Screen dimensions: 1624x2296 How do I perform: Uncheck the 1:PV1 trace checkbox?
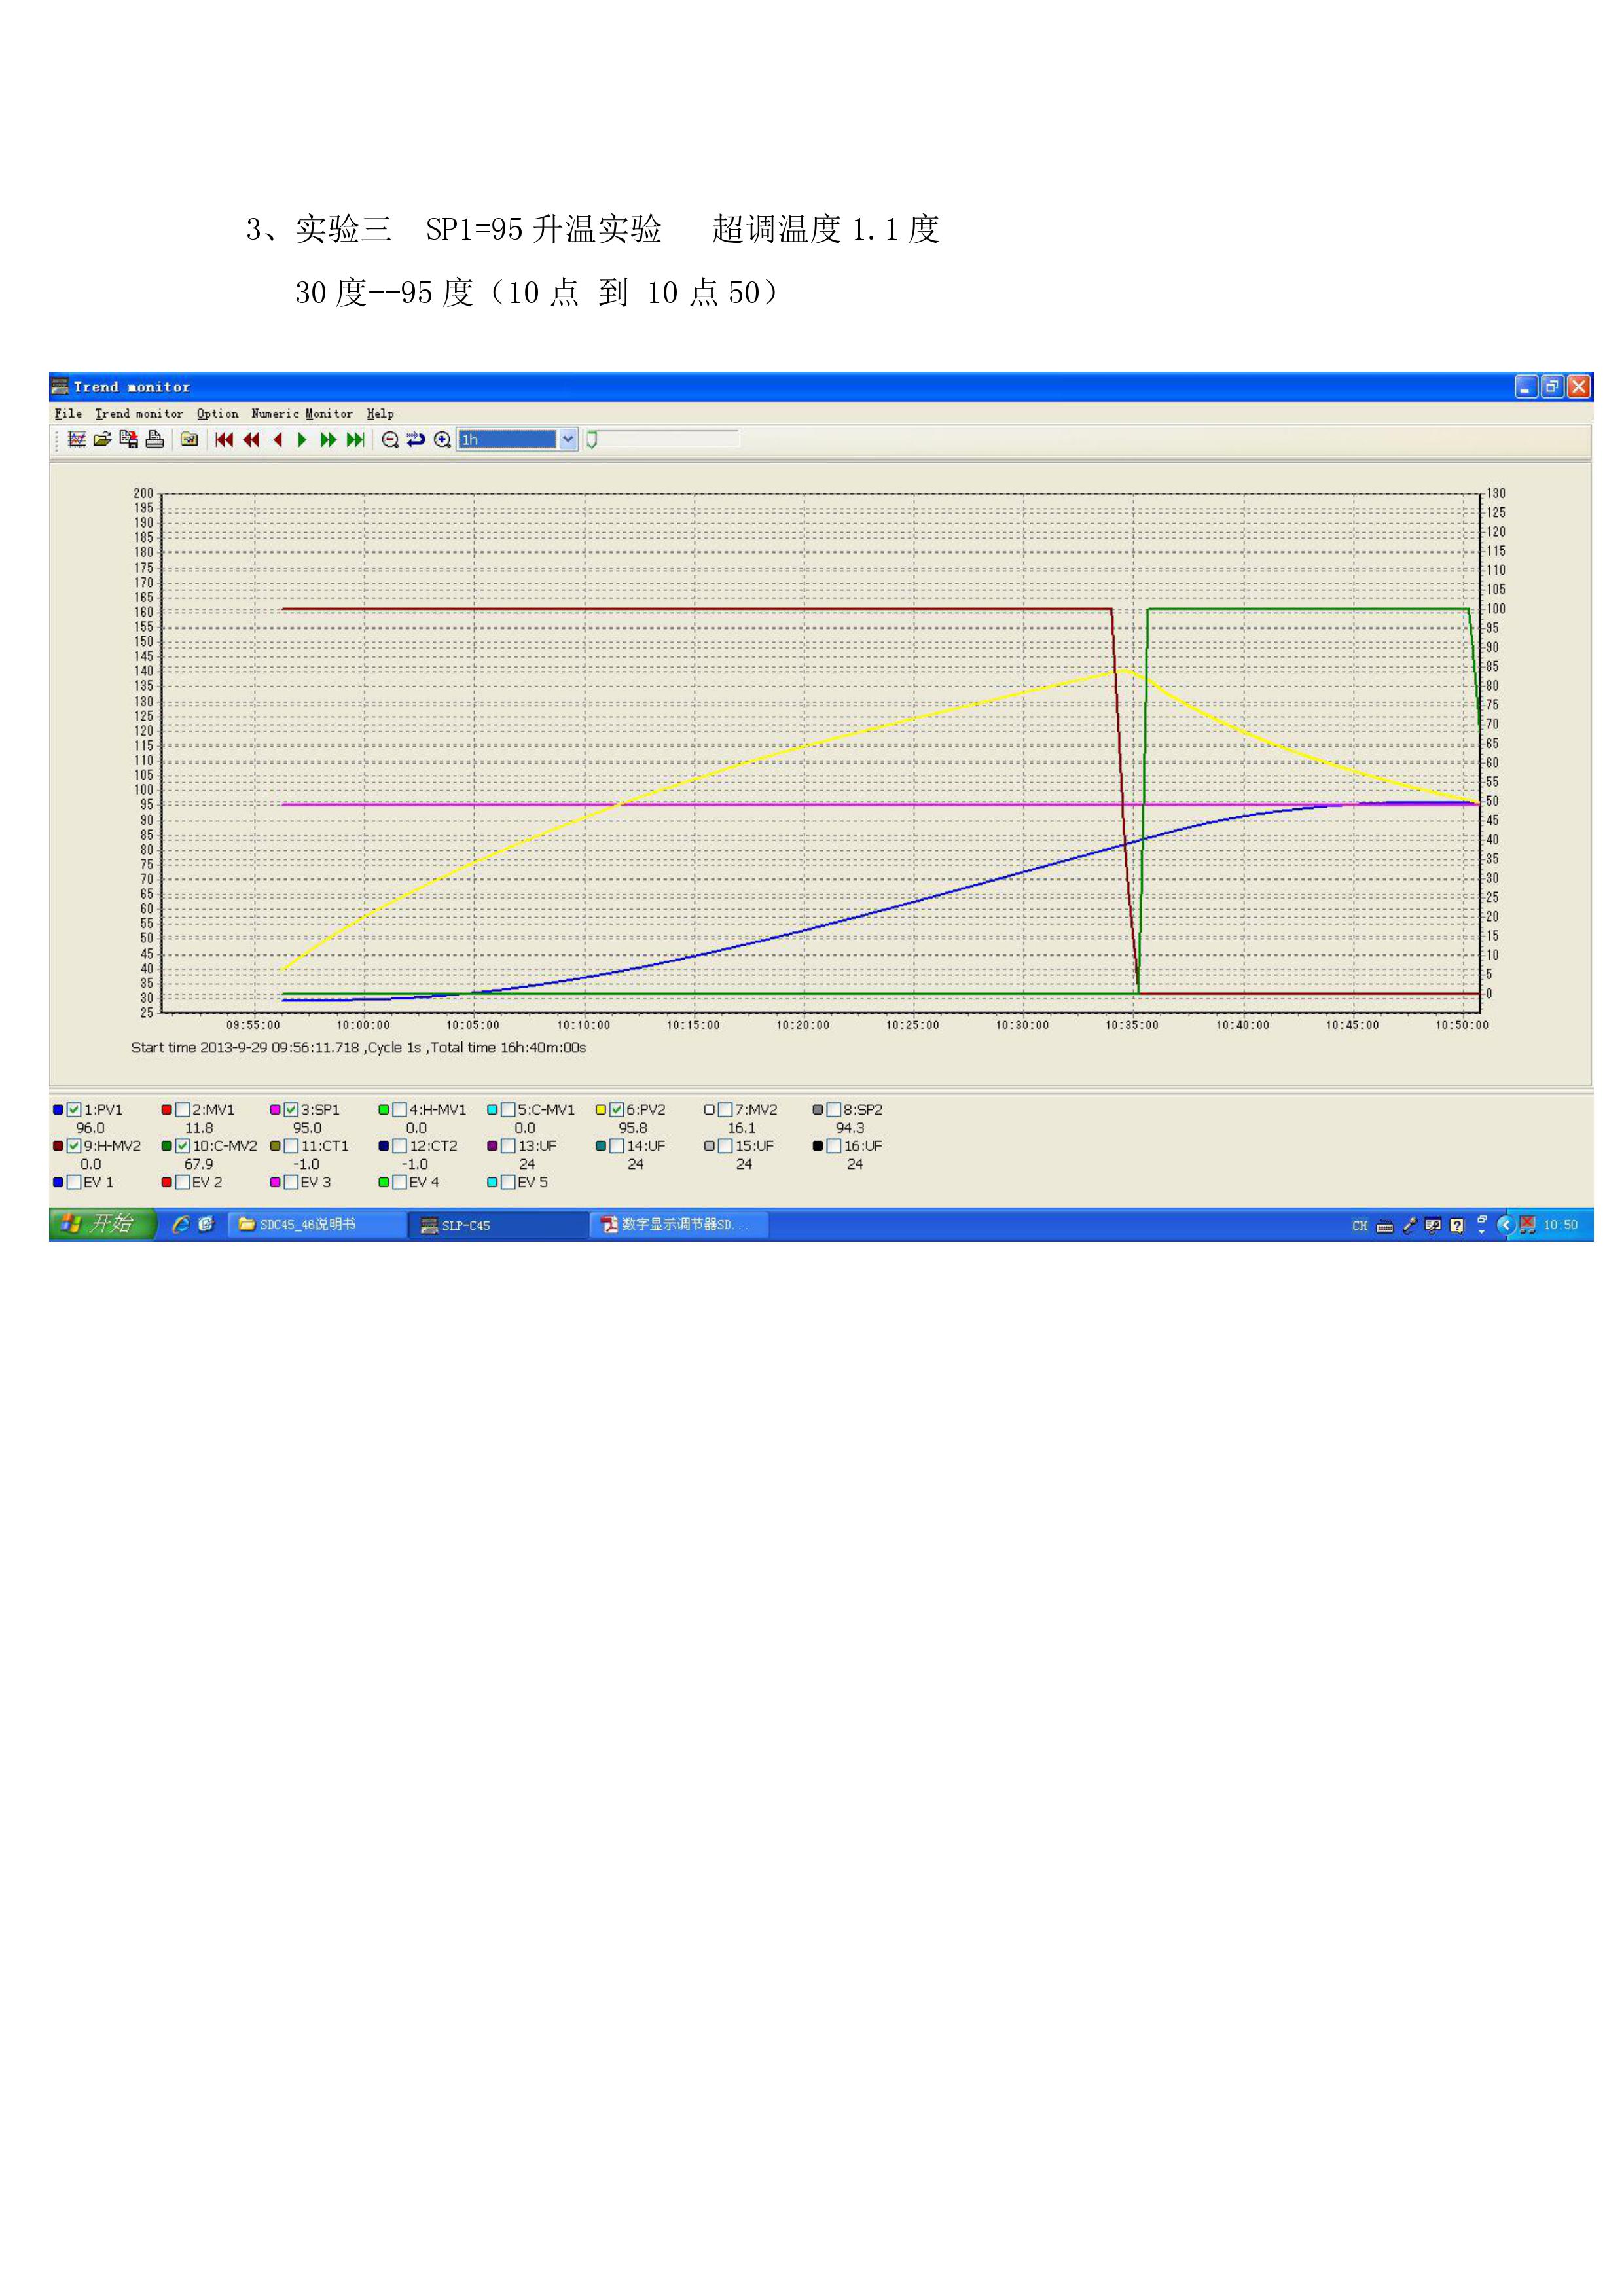(74, 1110)
